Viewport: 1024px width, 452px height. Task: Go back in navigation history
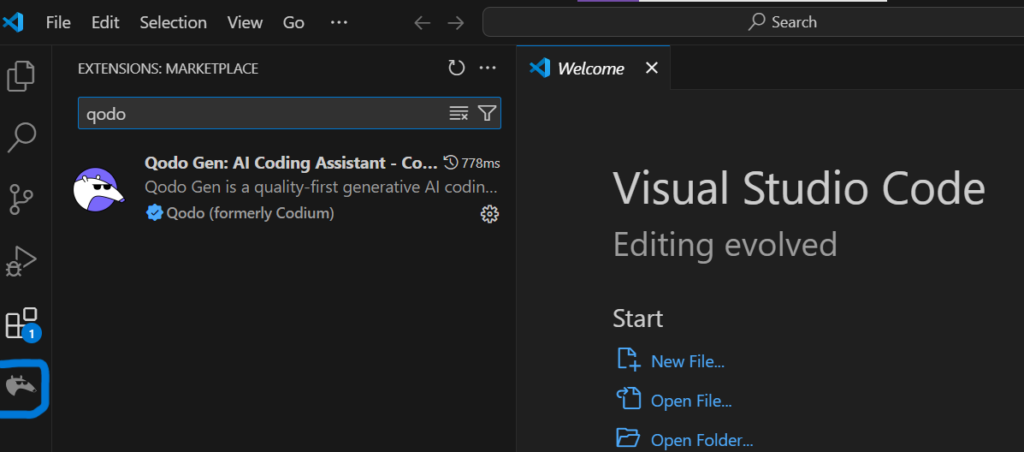coord(423,23)
